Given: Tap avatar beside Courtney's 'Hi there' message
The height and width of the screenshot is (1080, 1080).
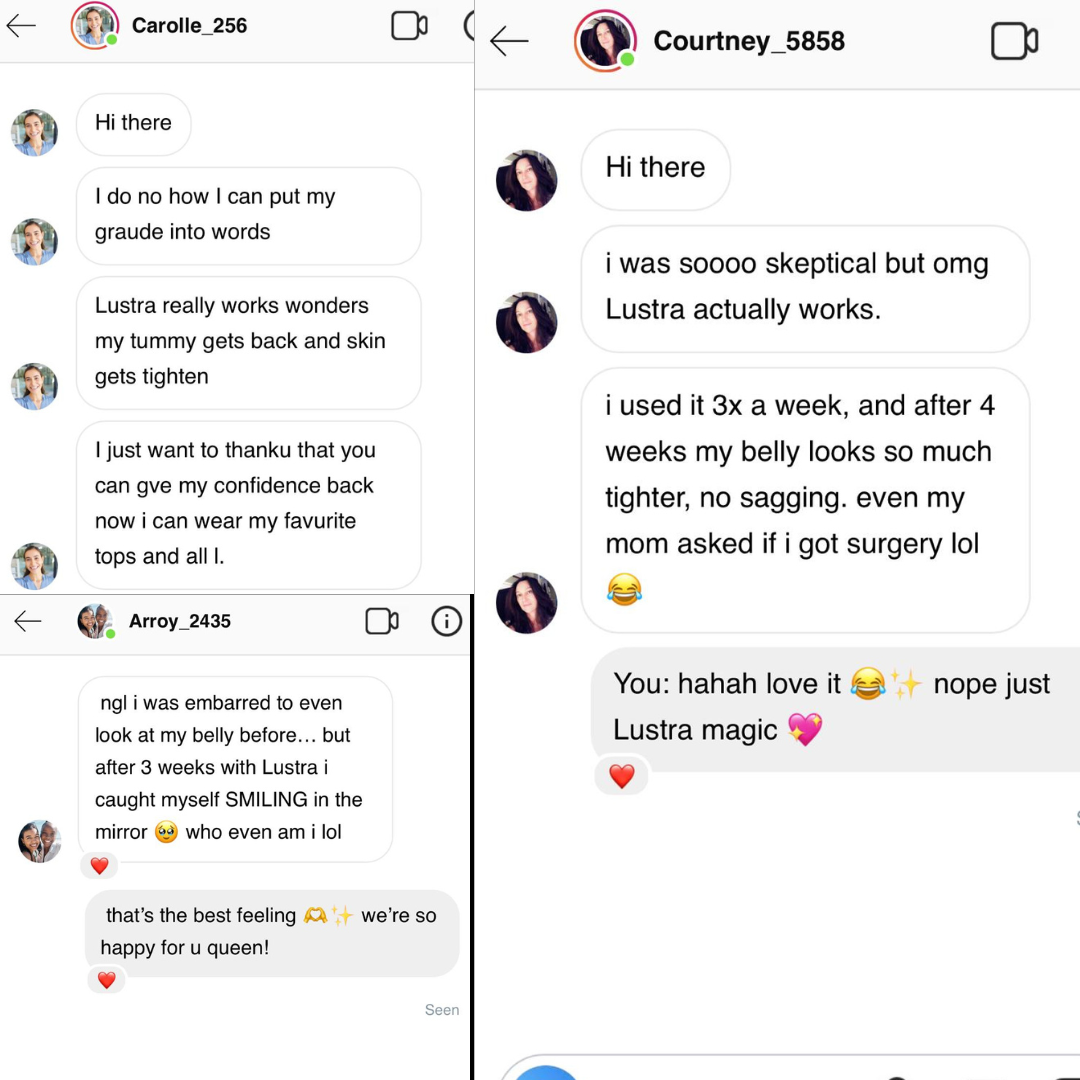Looking at the screenshot, I should [x=526, y=180].
